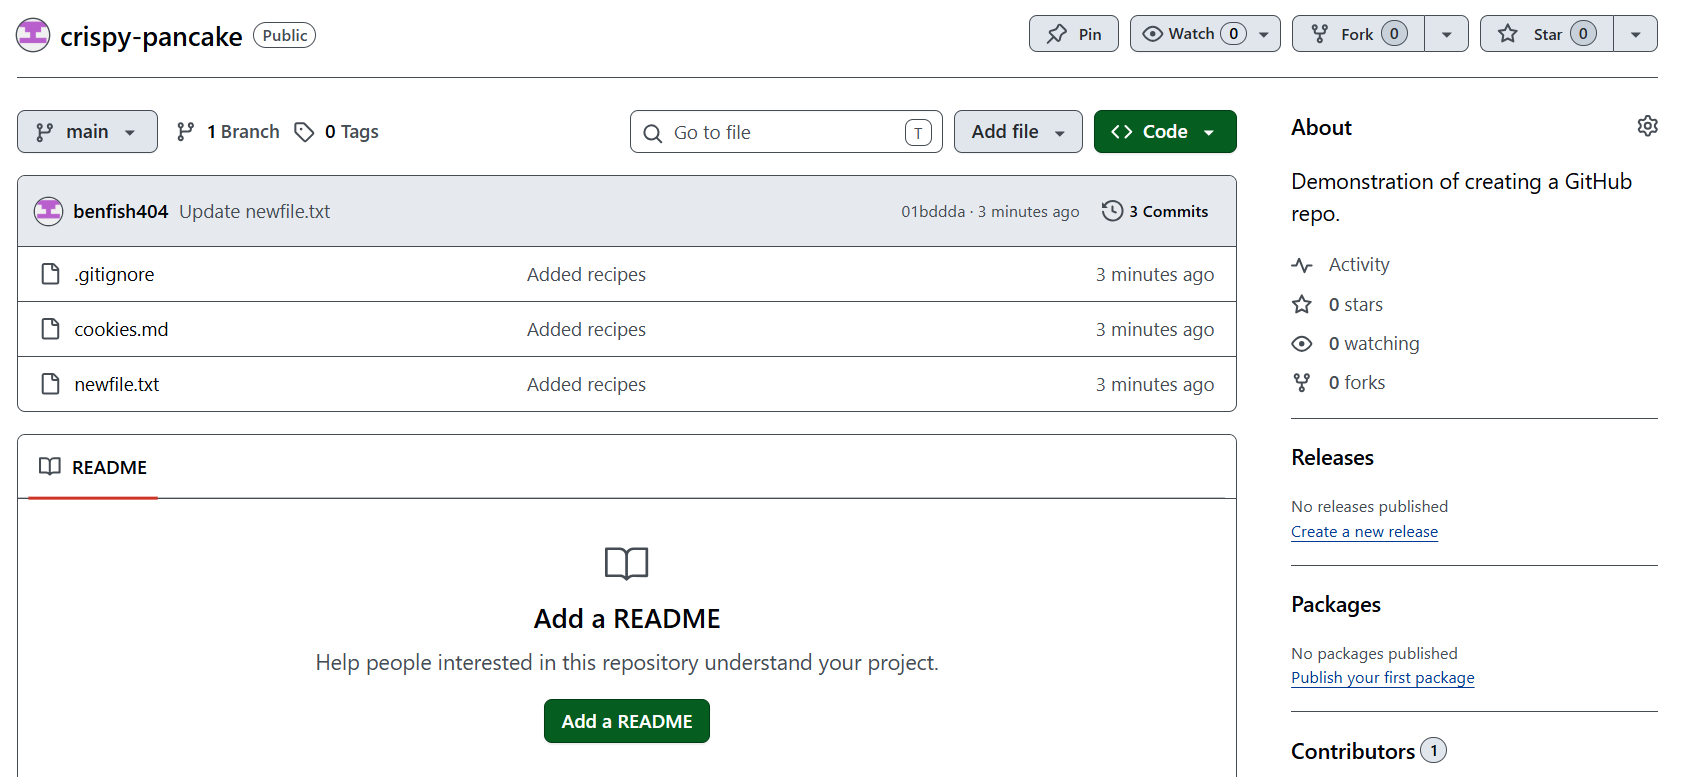Open the 0 watching link
This screenshot has height=777, width=1683.
tap(1355, 343)
